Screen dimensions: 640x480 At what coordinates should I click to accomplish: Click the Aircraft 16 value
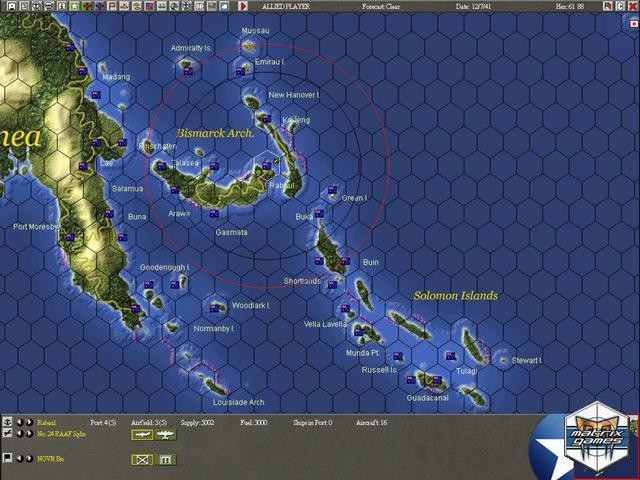pos(371,422)
